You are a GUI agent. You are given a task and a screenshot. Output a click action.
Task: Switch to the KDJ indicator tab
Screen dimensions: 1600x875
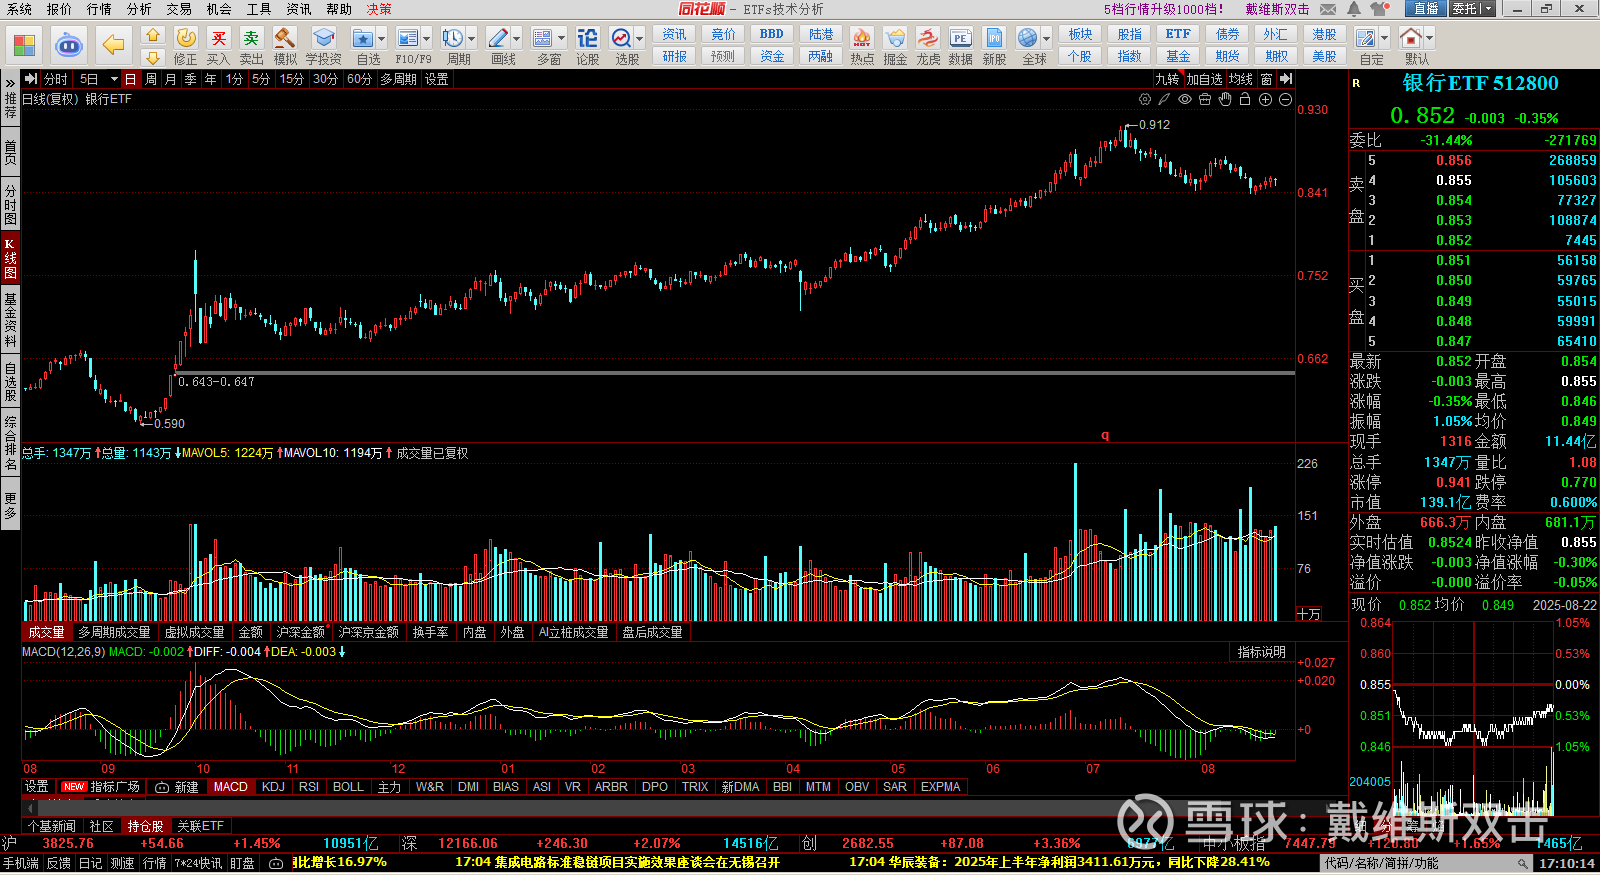pyautogui.click(x=273, y=787)
